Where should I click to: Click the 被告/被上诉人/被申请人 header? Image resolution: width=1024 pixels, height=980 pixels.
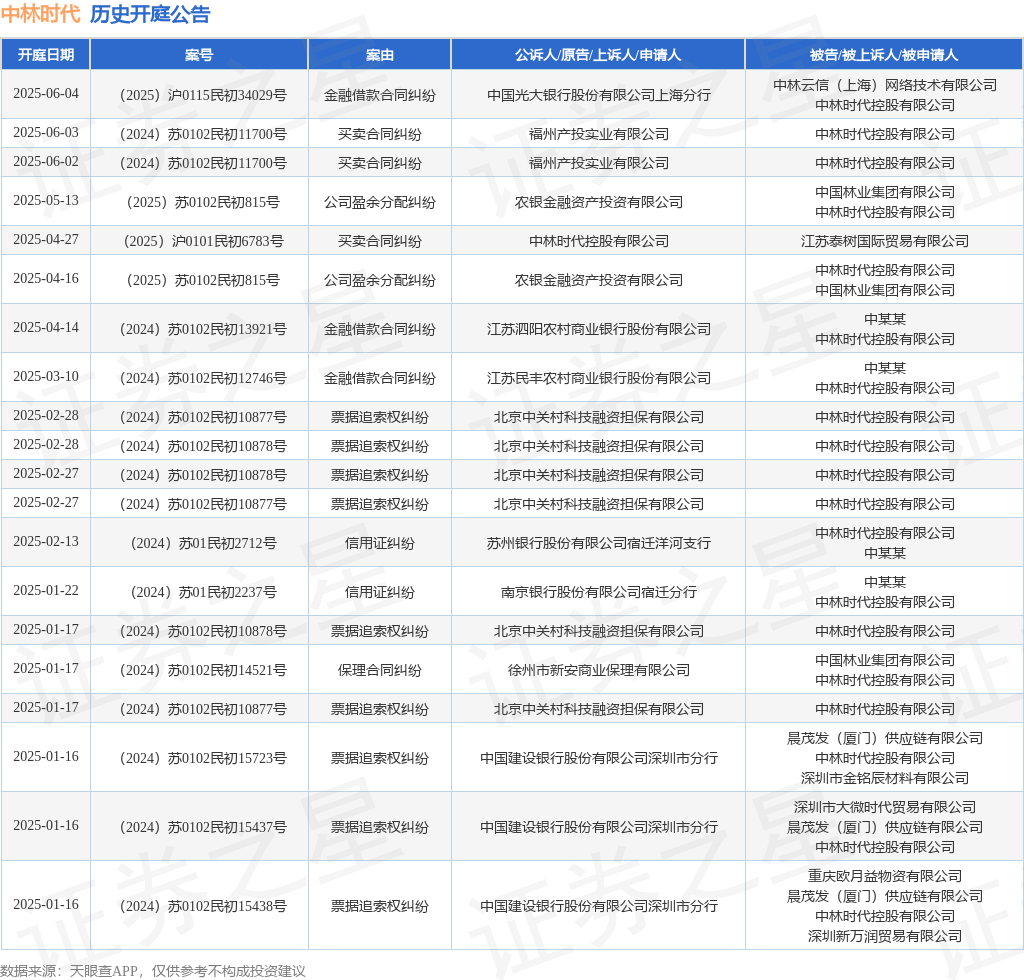coord(884,55)
